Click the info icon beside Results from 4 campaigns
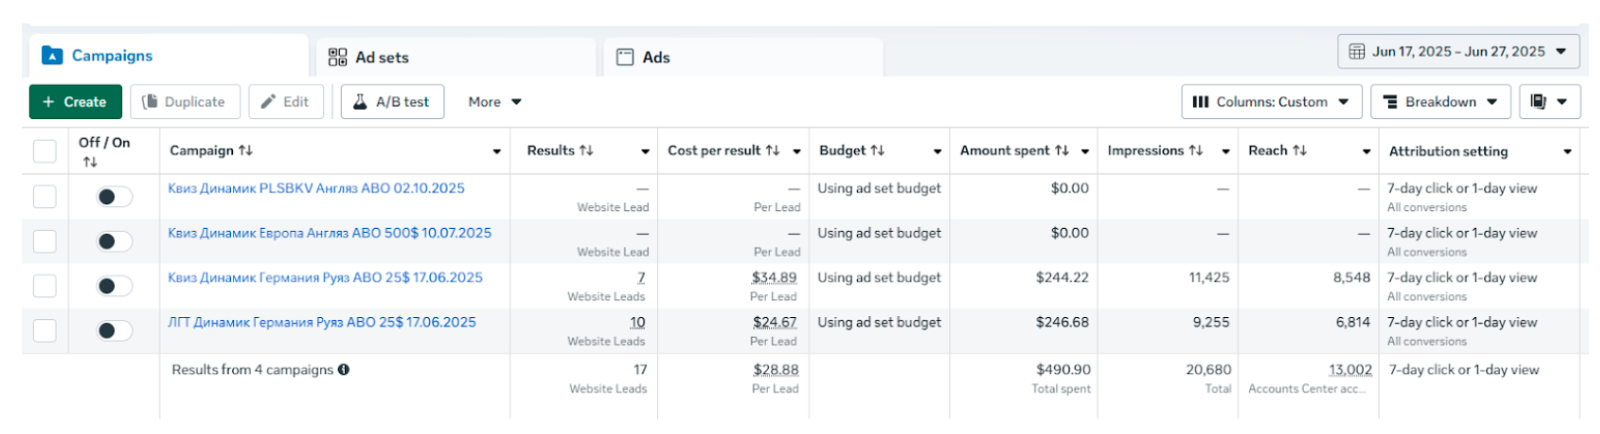 click(344, 370)
